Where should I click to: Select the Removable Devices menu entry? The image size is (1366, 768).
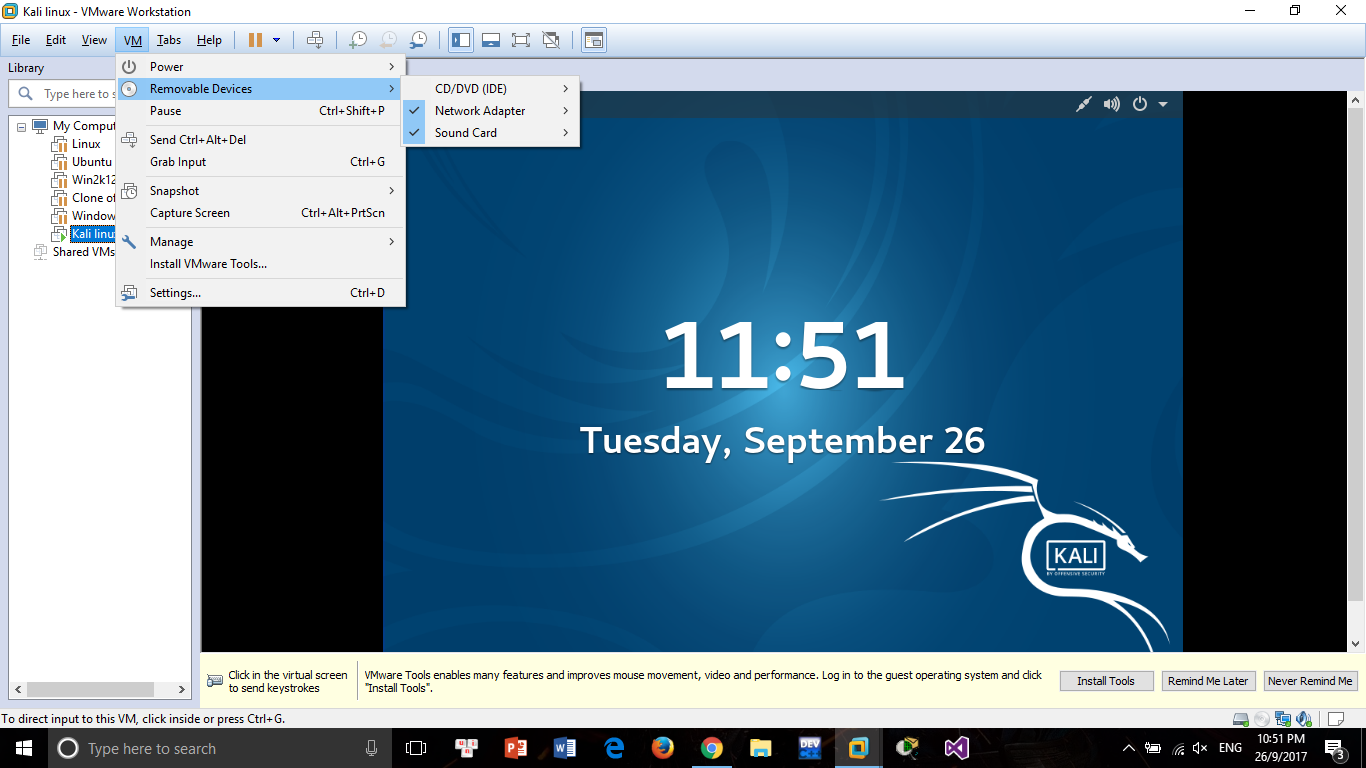[x=261, y=89]
